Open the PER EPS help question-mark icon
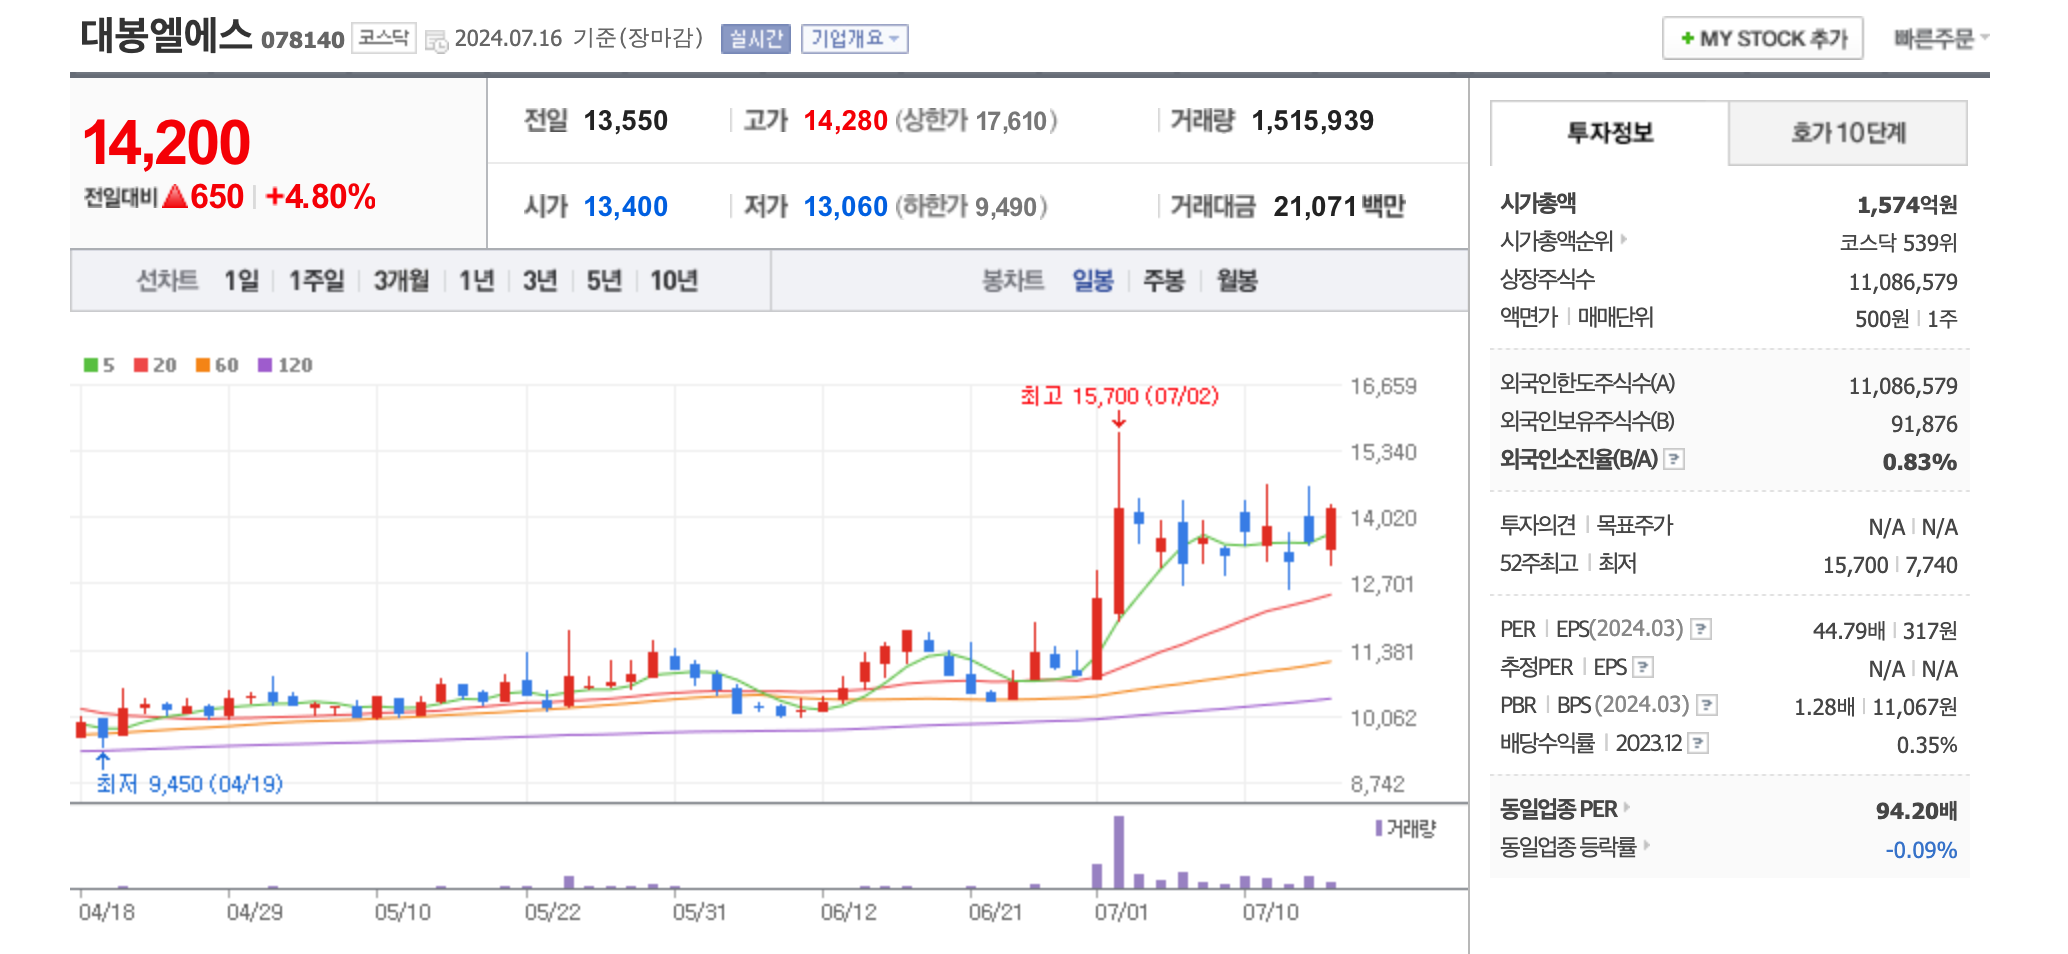 (1701, 629)
